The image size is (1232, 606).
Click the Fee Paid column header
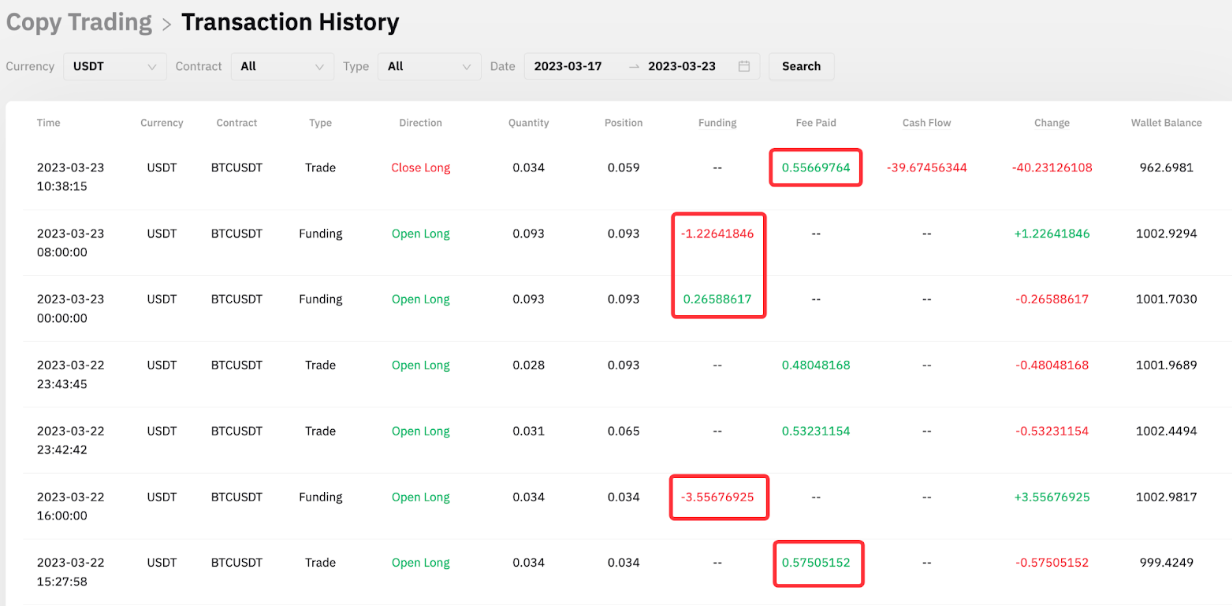coord(816,123)
